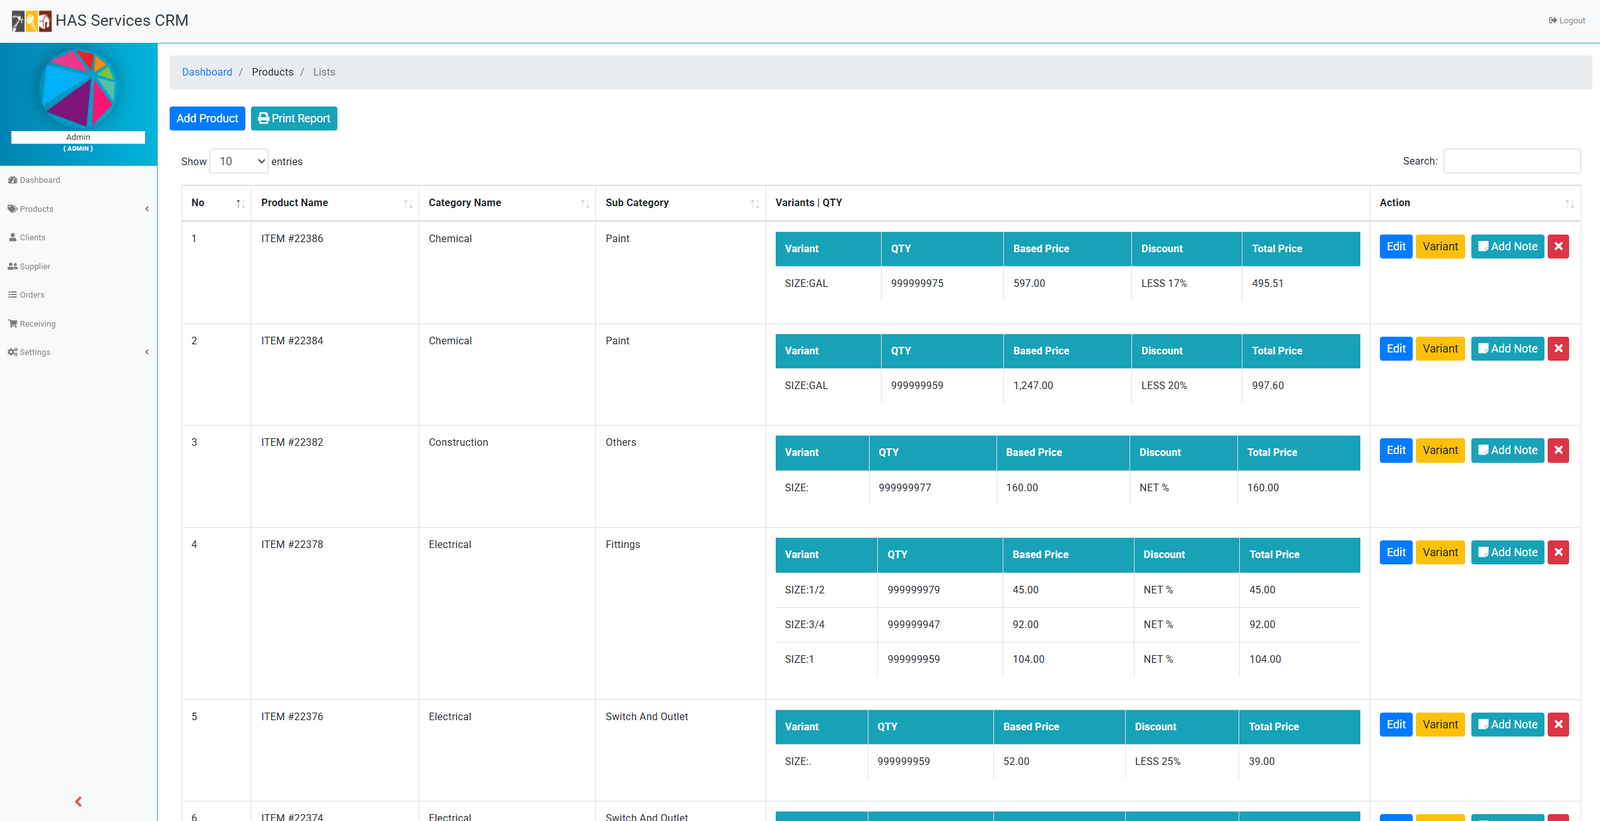Open the Show entries dropdown
The width and height of the screenshot is (1600, 821).
pyautogui.click(x=239, y=161)
